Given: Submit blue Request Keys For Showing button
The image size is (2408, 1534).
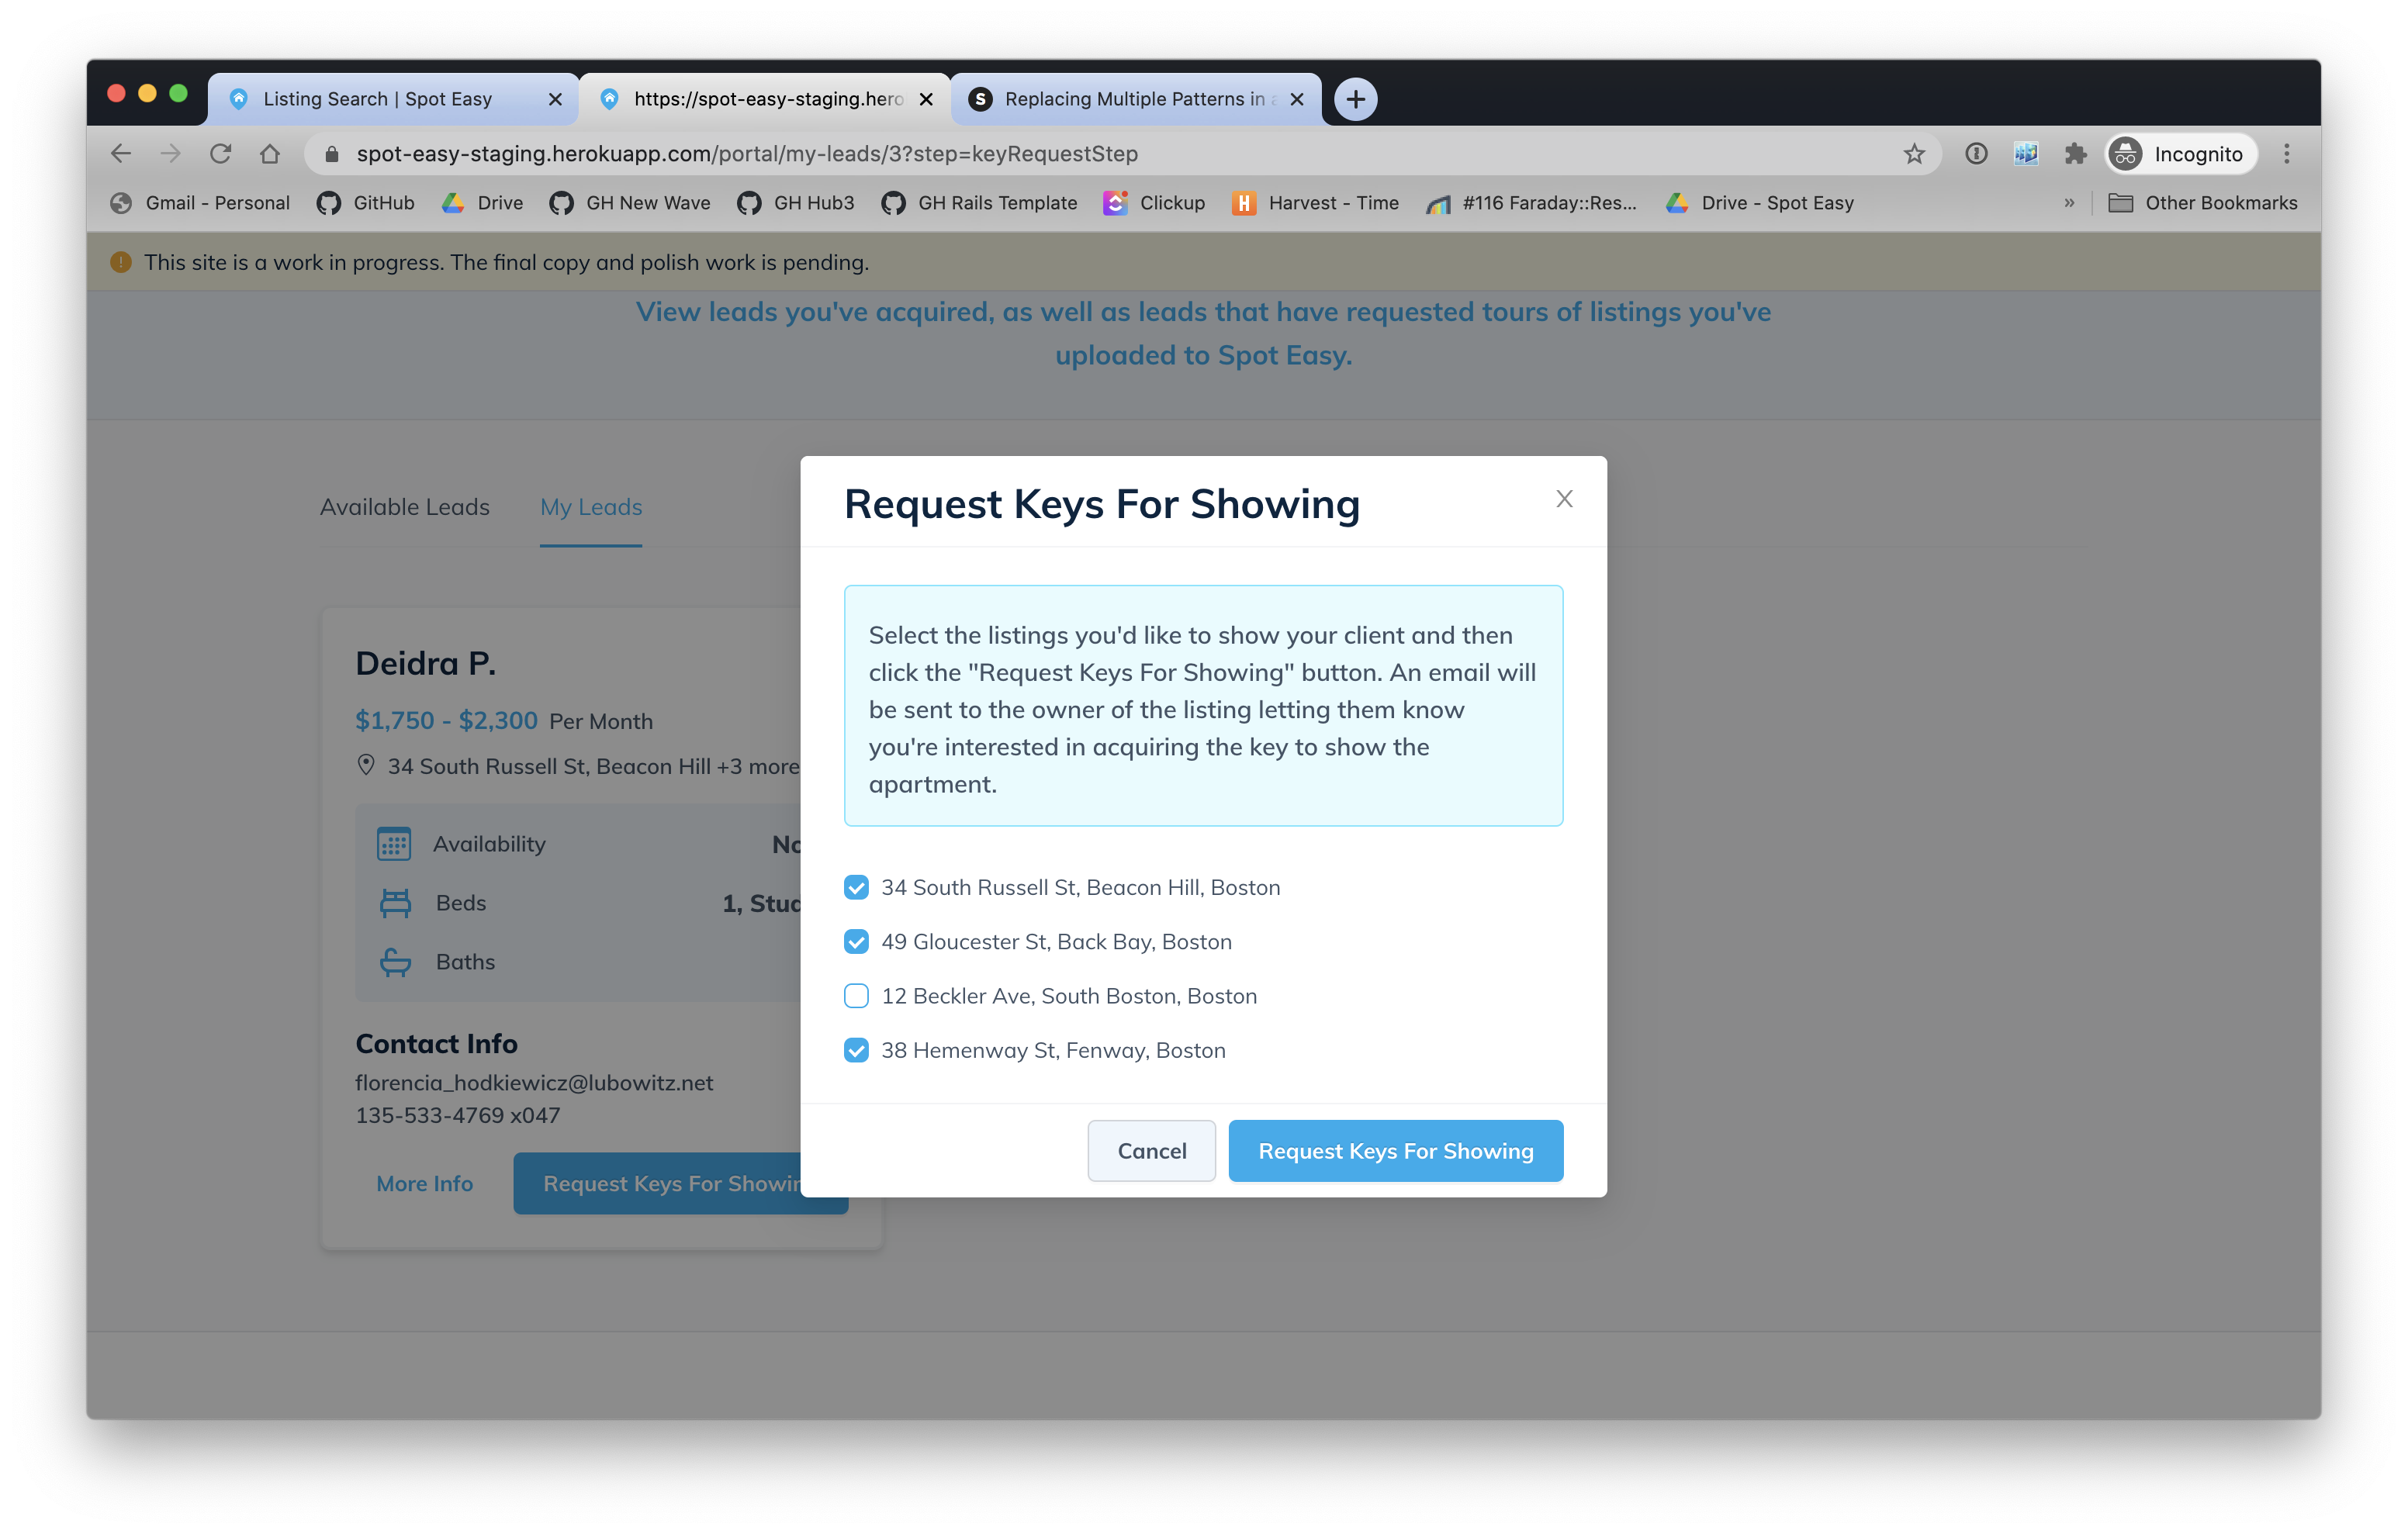Looking at the screenshot, I should point(1395,1151).
